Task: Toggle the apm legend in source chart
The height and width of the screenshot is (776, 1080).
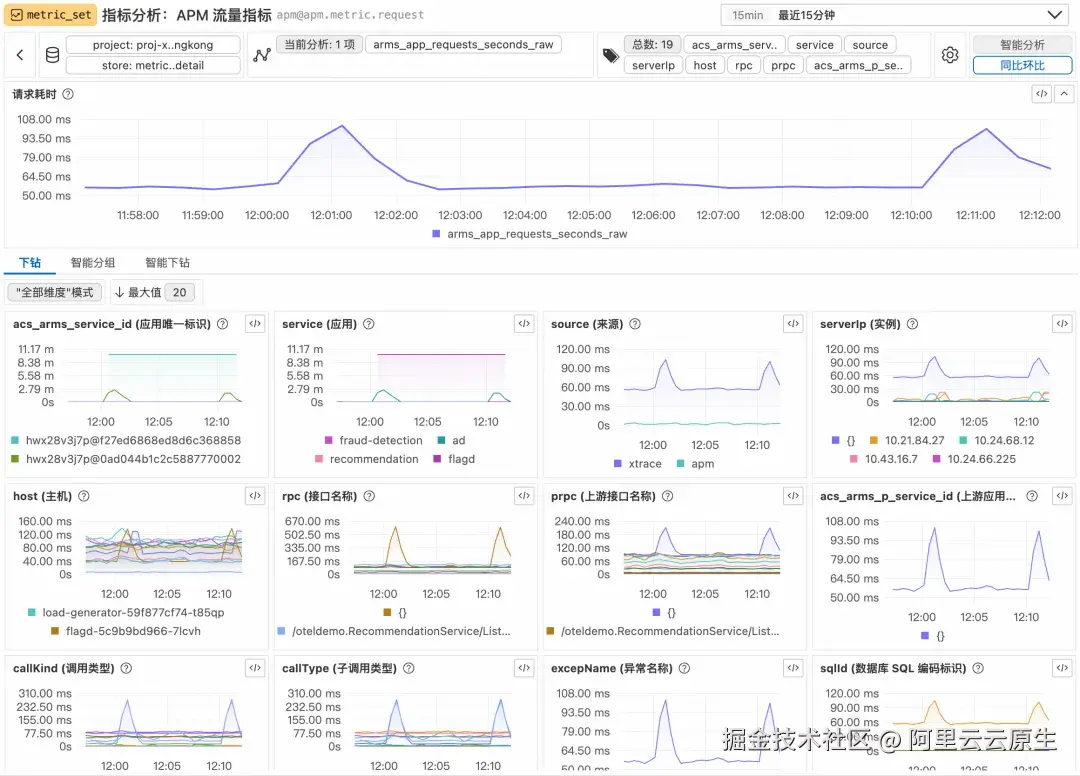Action: (700, 463)
